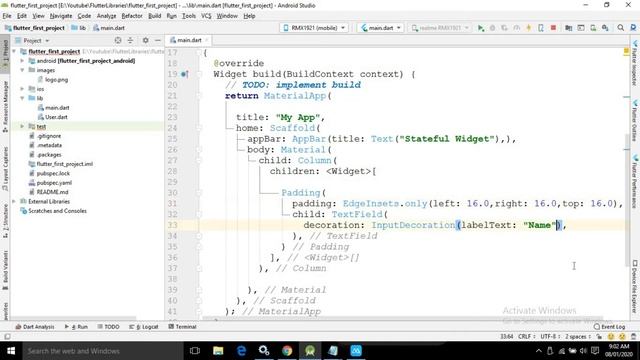Open the Refactor menu

pyautogui.click(x=132, y=16)
